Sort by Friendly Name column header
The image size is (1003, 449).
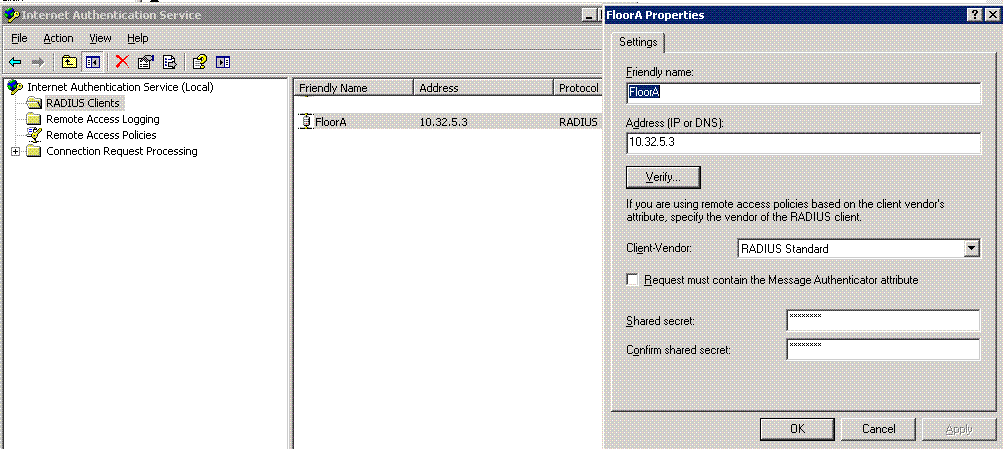[354, 88]
